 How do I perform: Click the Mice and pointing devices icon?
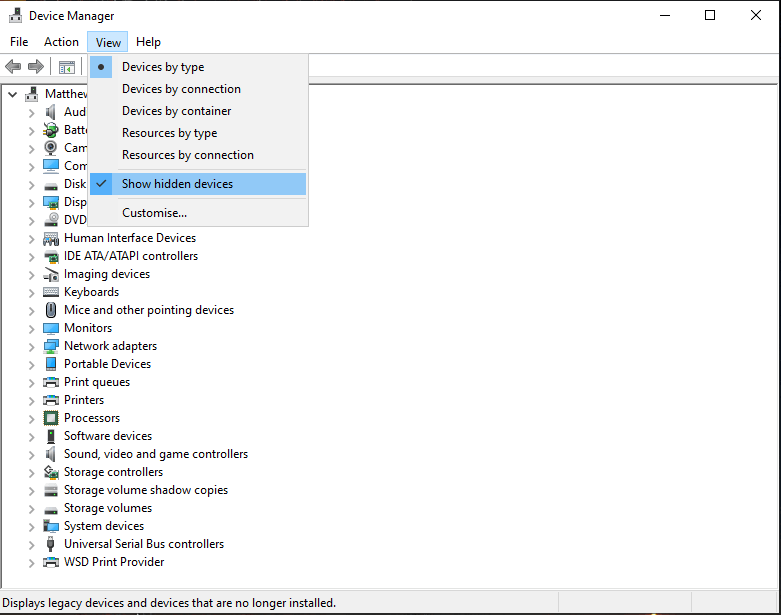51,310
